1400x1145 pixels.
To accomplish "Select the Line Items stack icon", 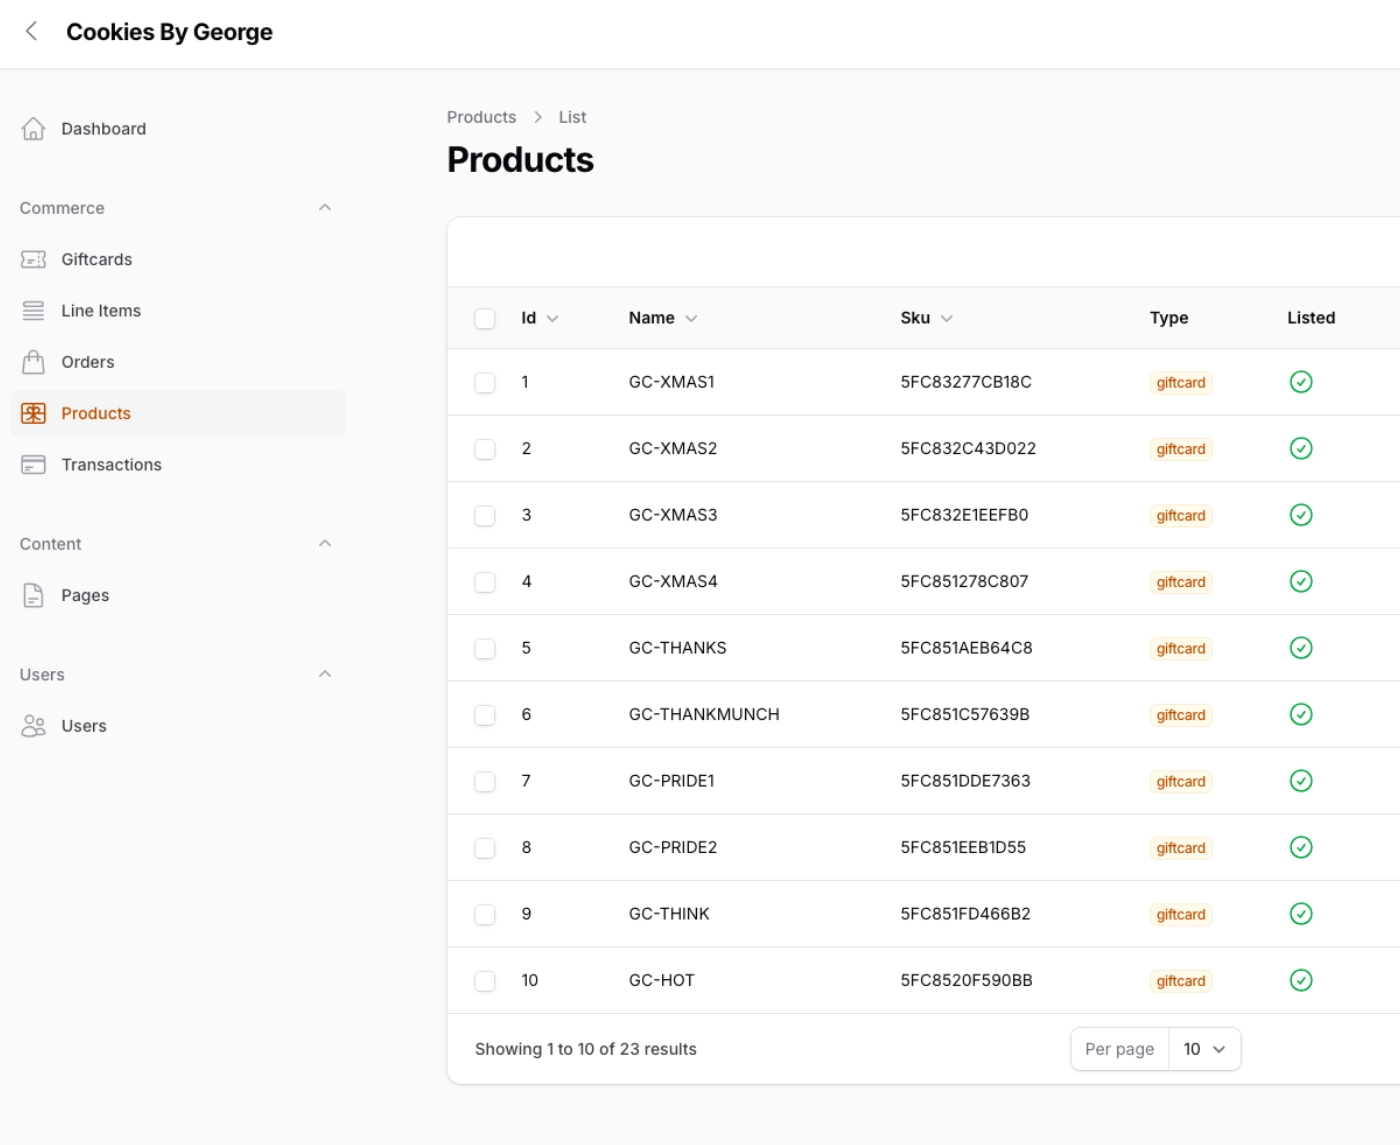I will coord(32,310).
